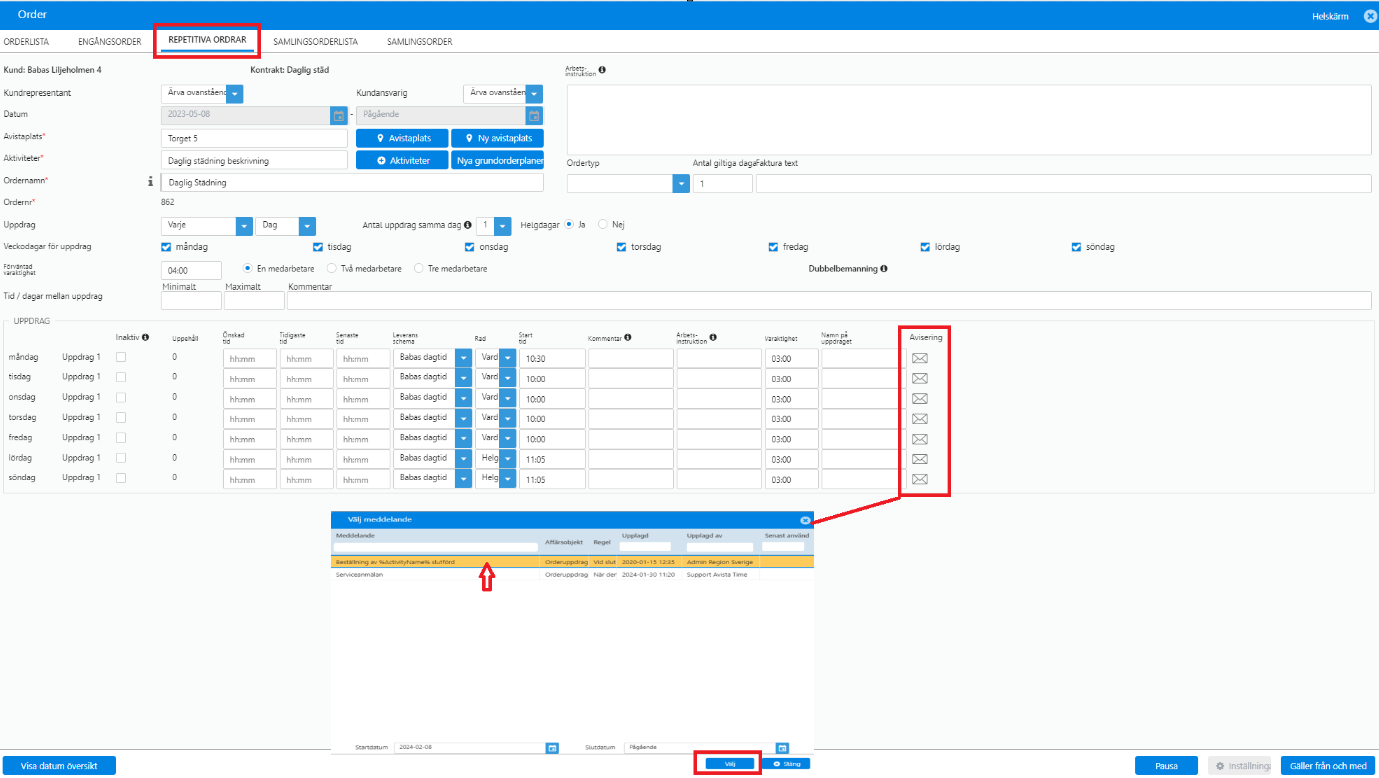Open the Pågående end date calendar icon
Screen dimensions: 1379x778
click(x=534, y=115)
